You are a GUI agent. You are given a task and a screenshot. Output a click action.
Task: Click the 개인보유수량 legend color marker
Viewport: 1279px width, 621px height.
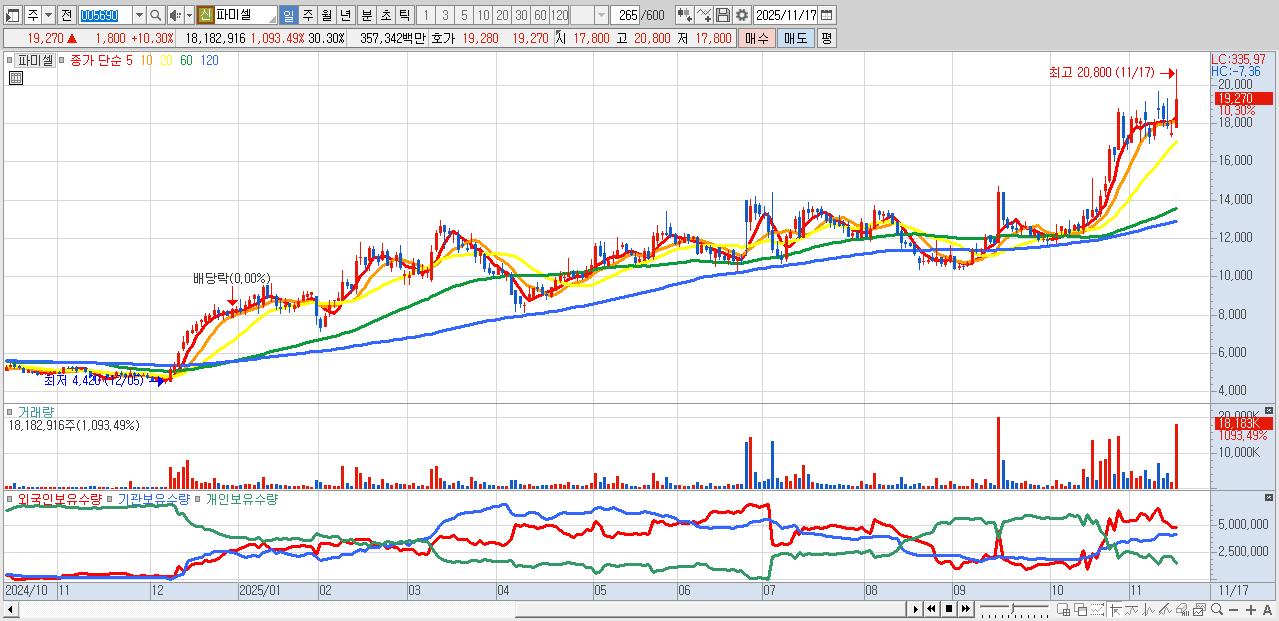(x=198, y=499)
